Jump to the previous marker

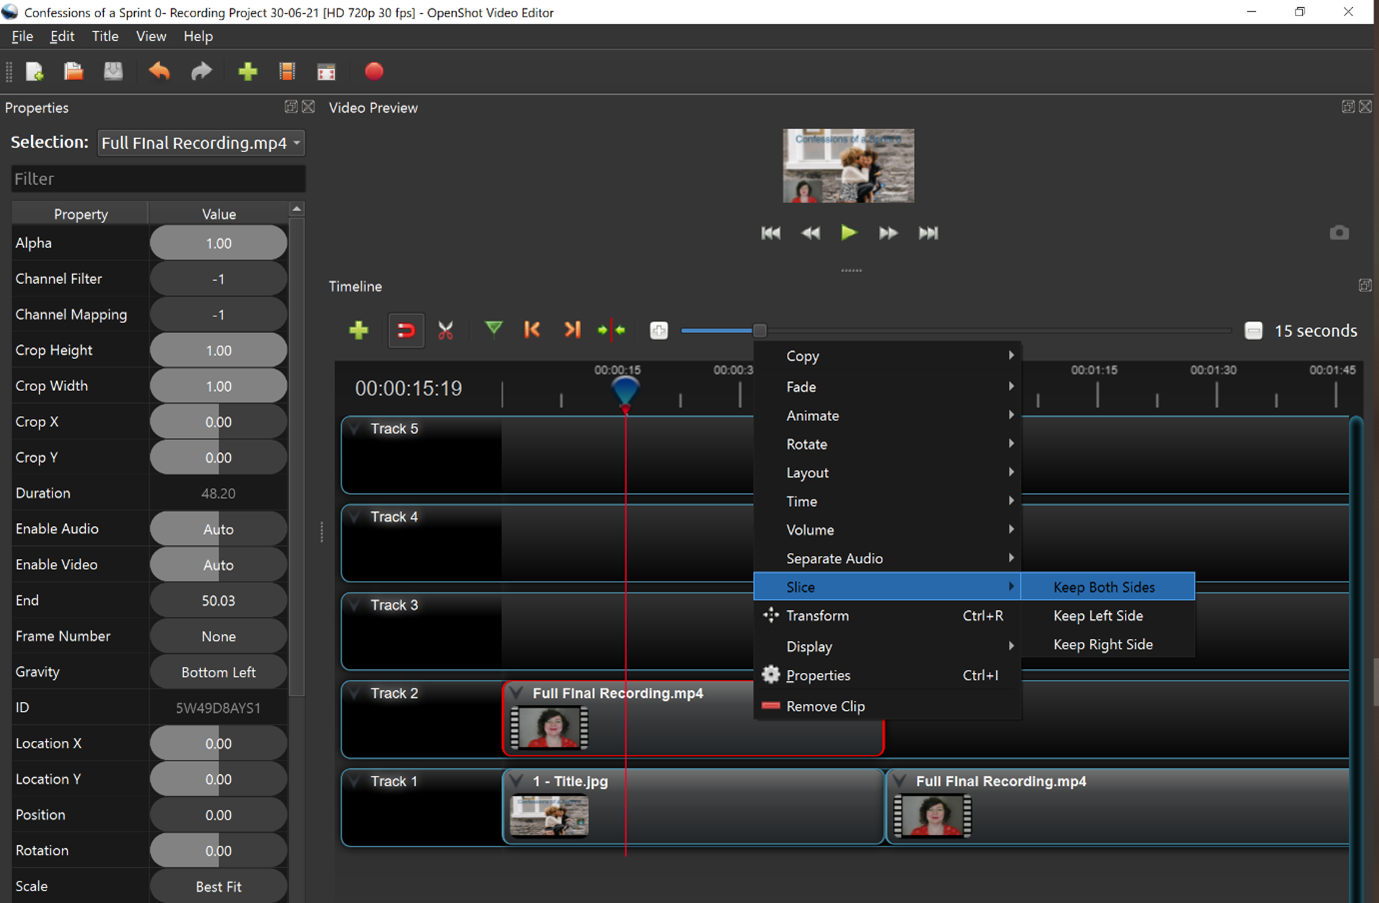(x=532, y=330)
